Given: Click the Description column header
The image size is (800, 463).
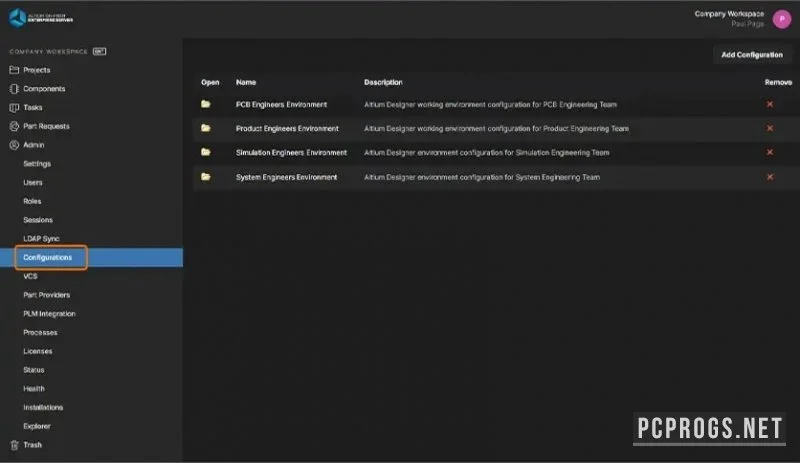Looking at the screenshot, I should 383,82.
